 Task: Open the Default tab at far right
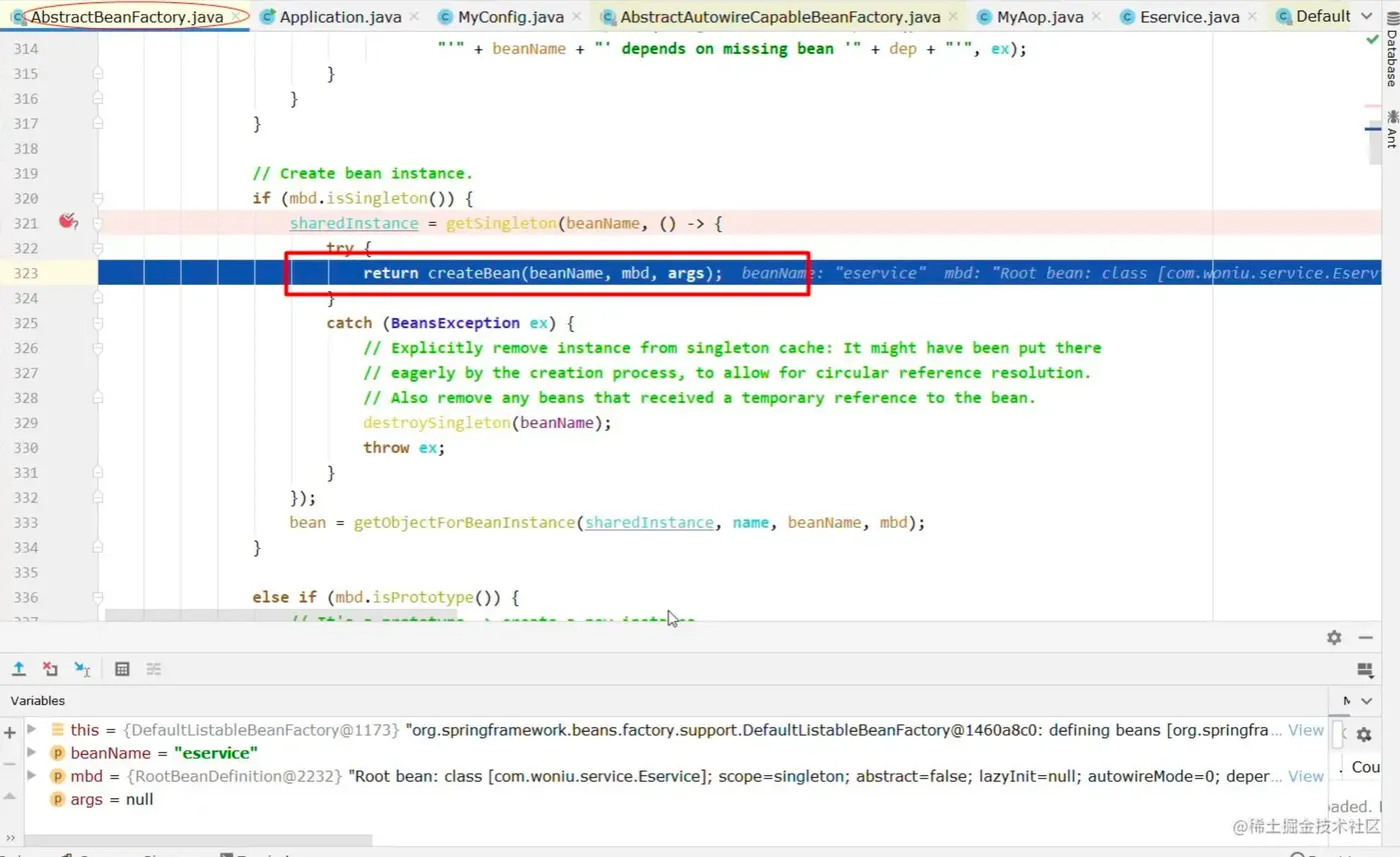[x=1313, y=17]
